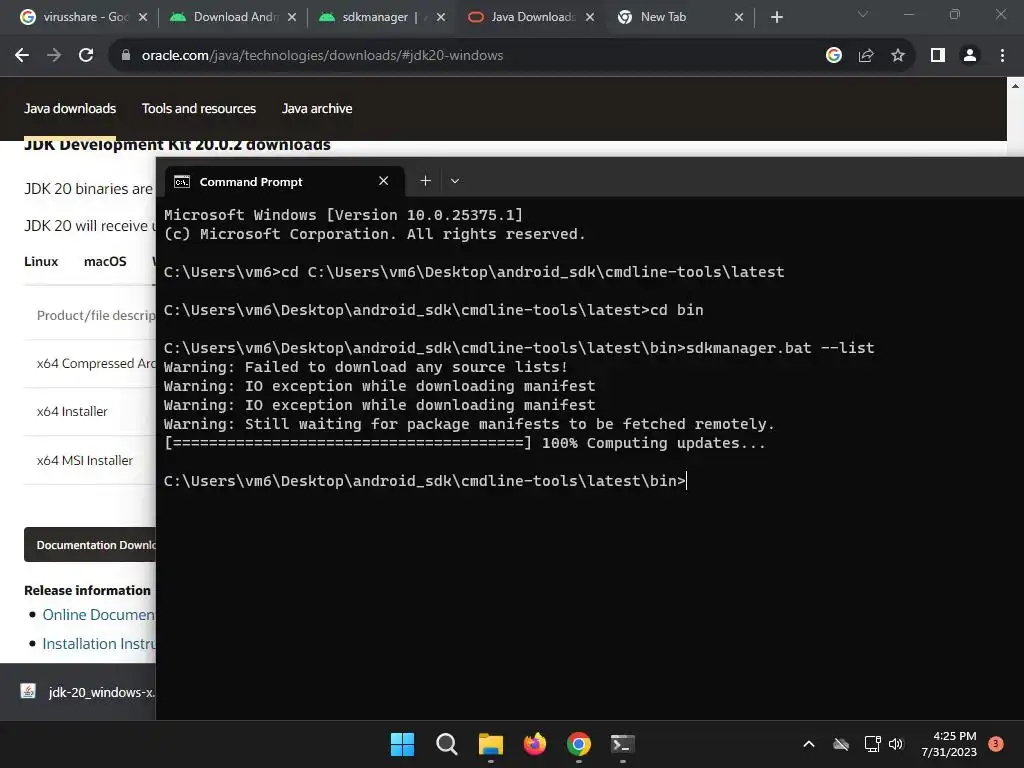Open the jdk-20_windows download item
Viewport: 1024px width, 768px height.
pyautogui.click(x=90, y=692)
